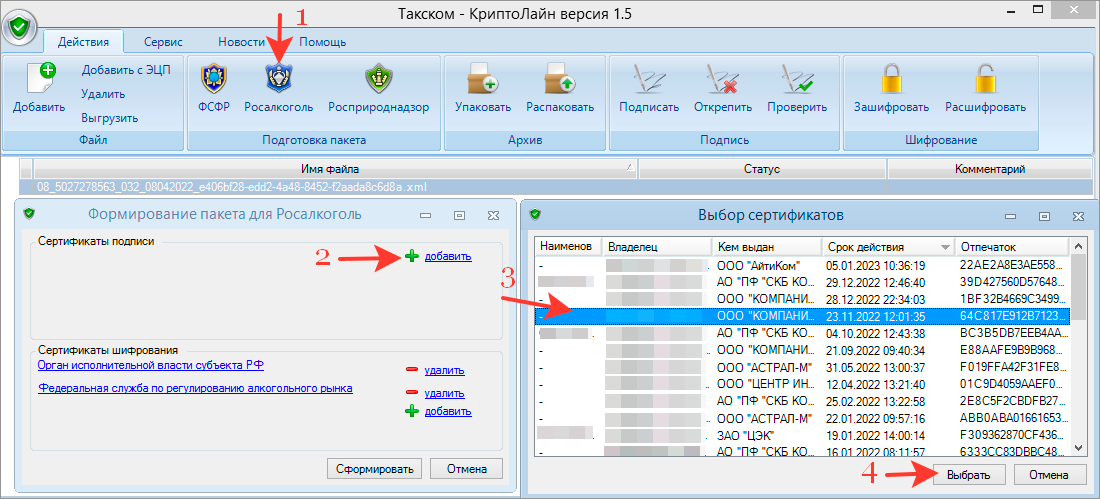Screen dimensions: 1100x499
Task: Click the Добавить file icon
Action: coord(41,78)
